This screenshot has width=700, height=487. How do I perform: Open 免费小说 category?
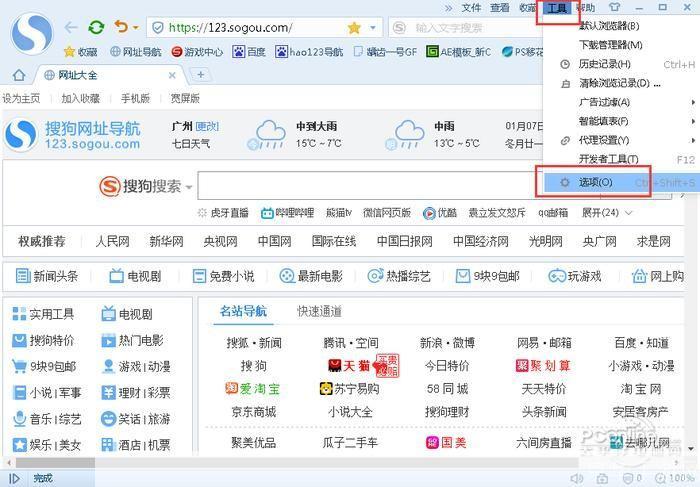(x=223, y=276)
